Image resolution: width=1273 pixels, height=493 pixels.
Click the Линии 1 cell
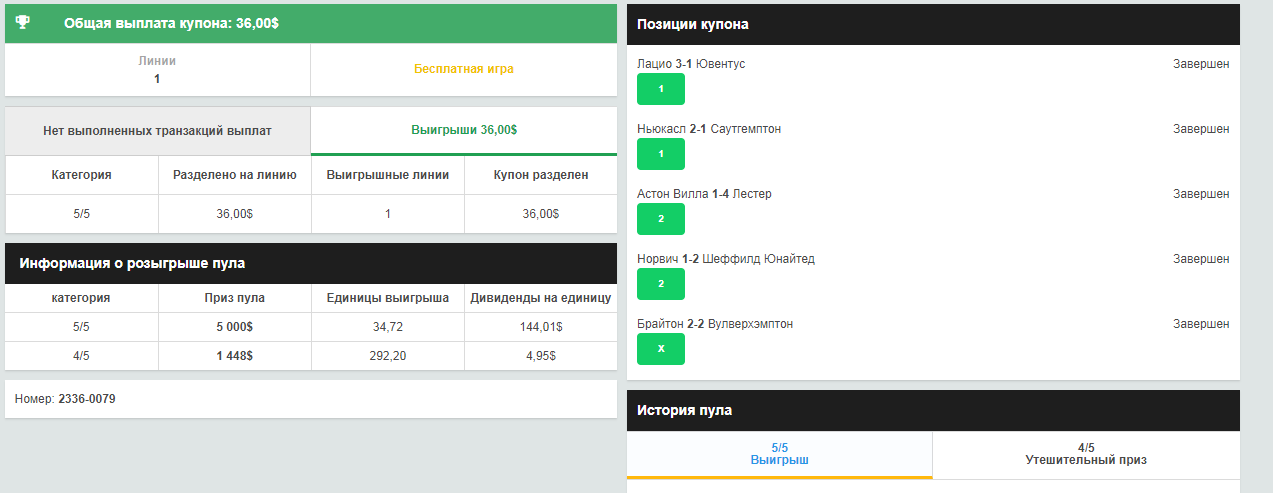pos(158,70)
